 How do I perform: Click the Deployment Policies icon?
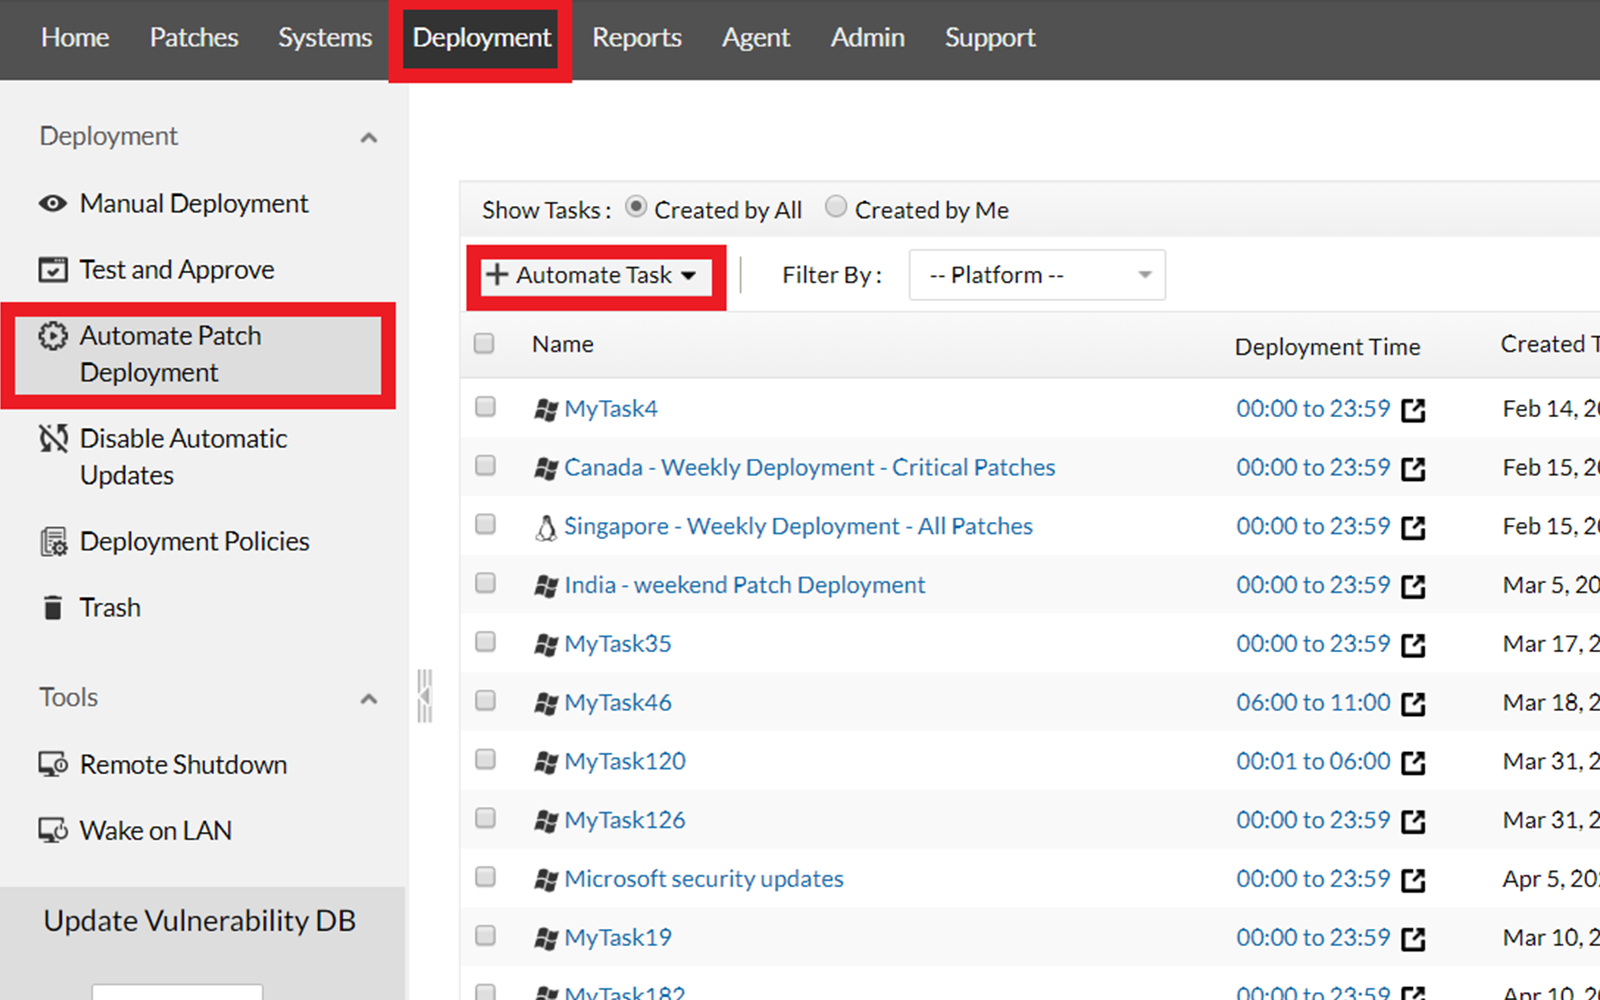point(52,540)
